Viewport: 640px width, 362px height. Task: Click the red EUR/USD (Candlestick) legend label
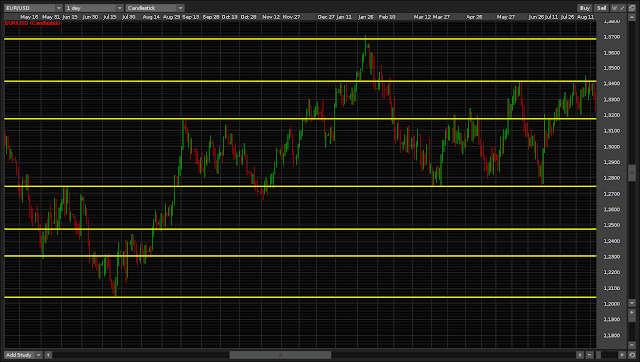[x=33, y=23]
